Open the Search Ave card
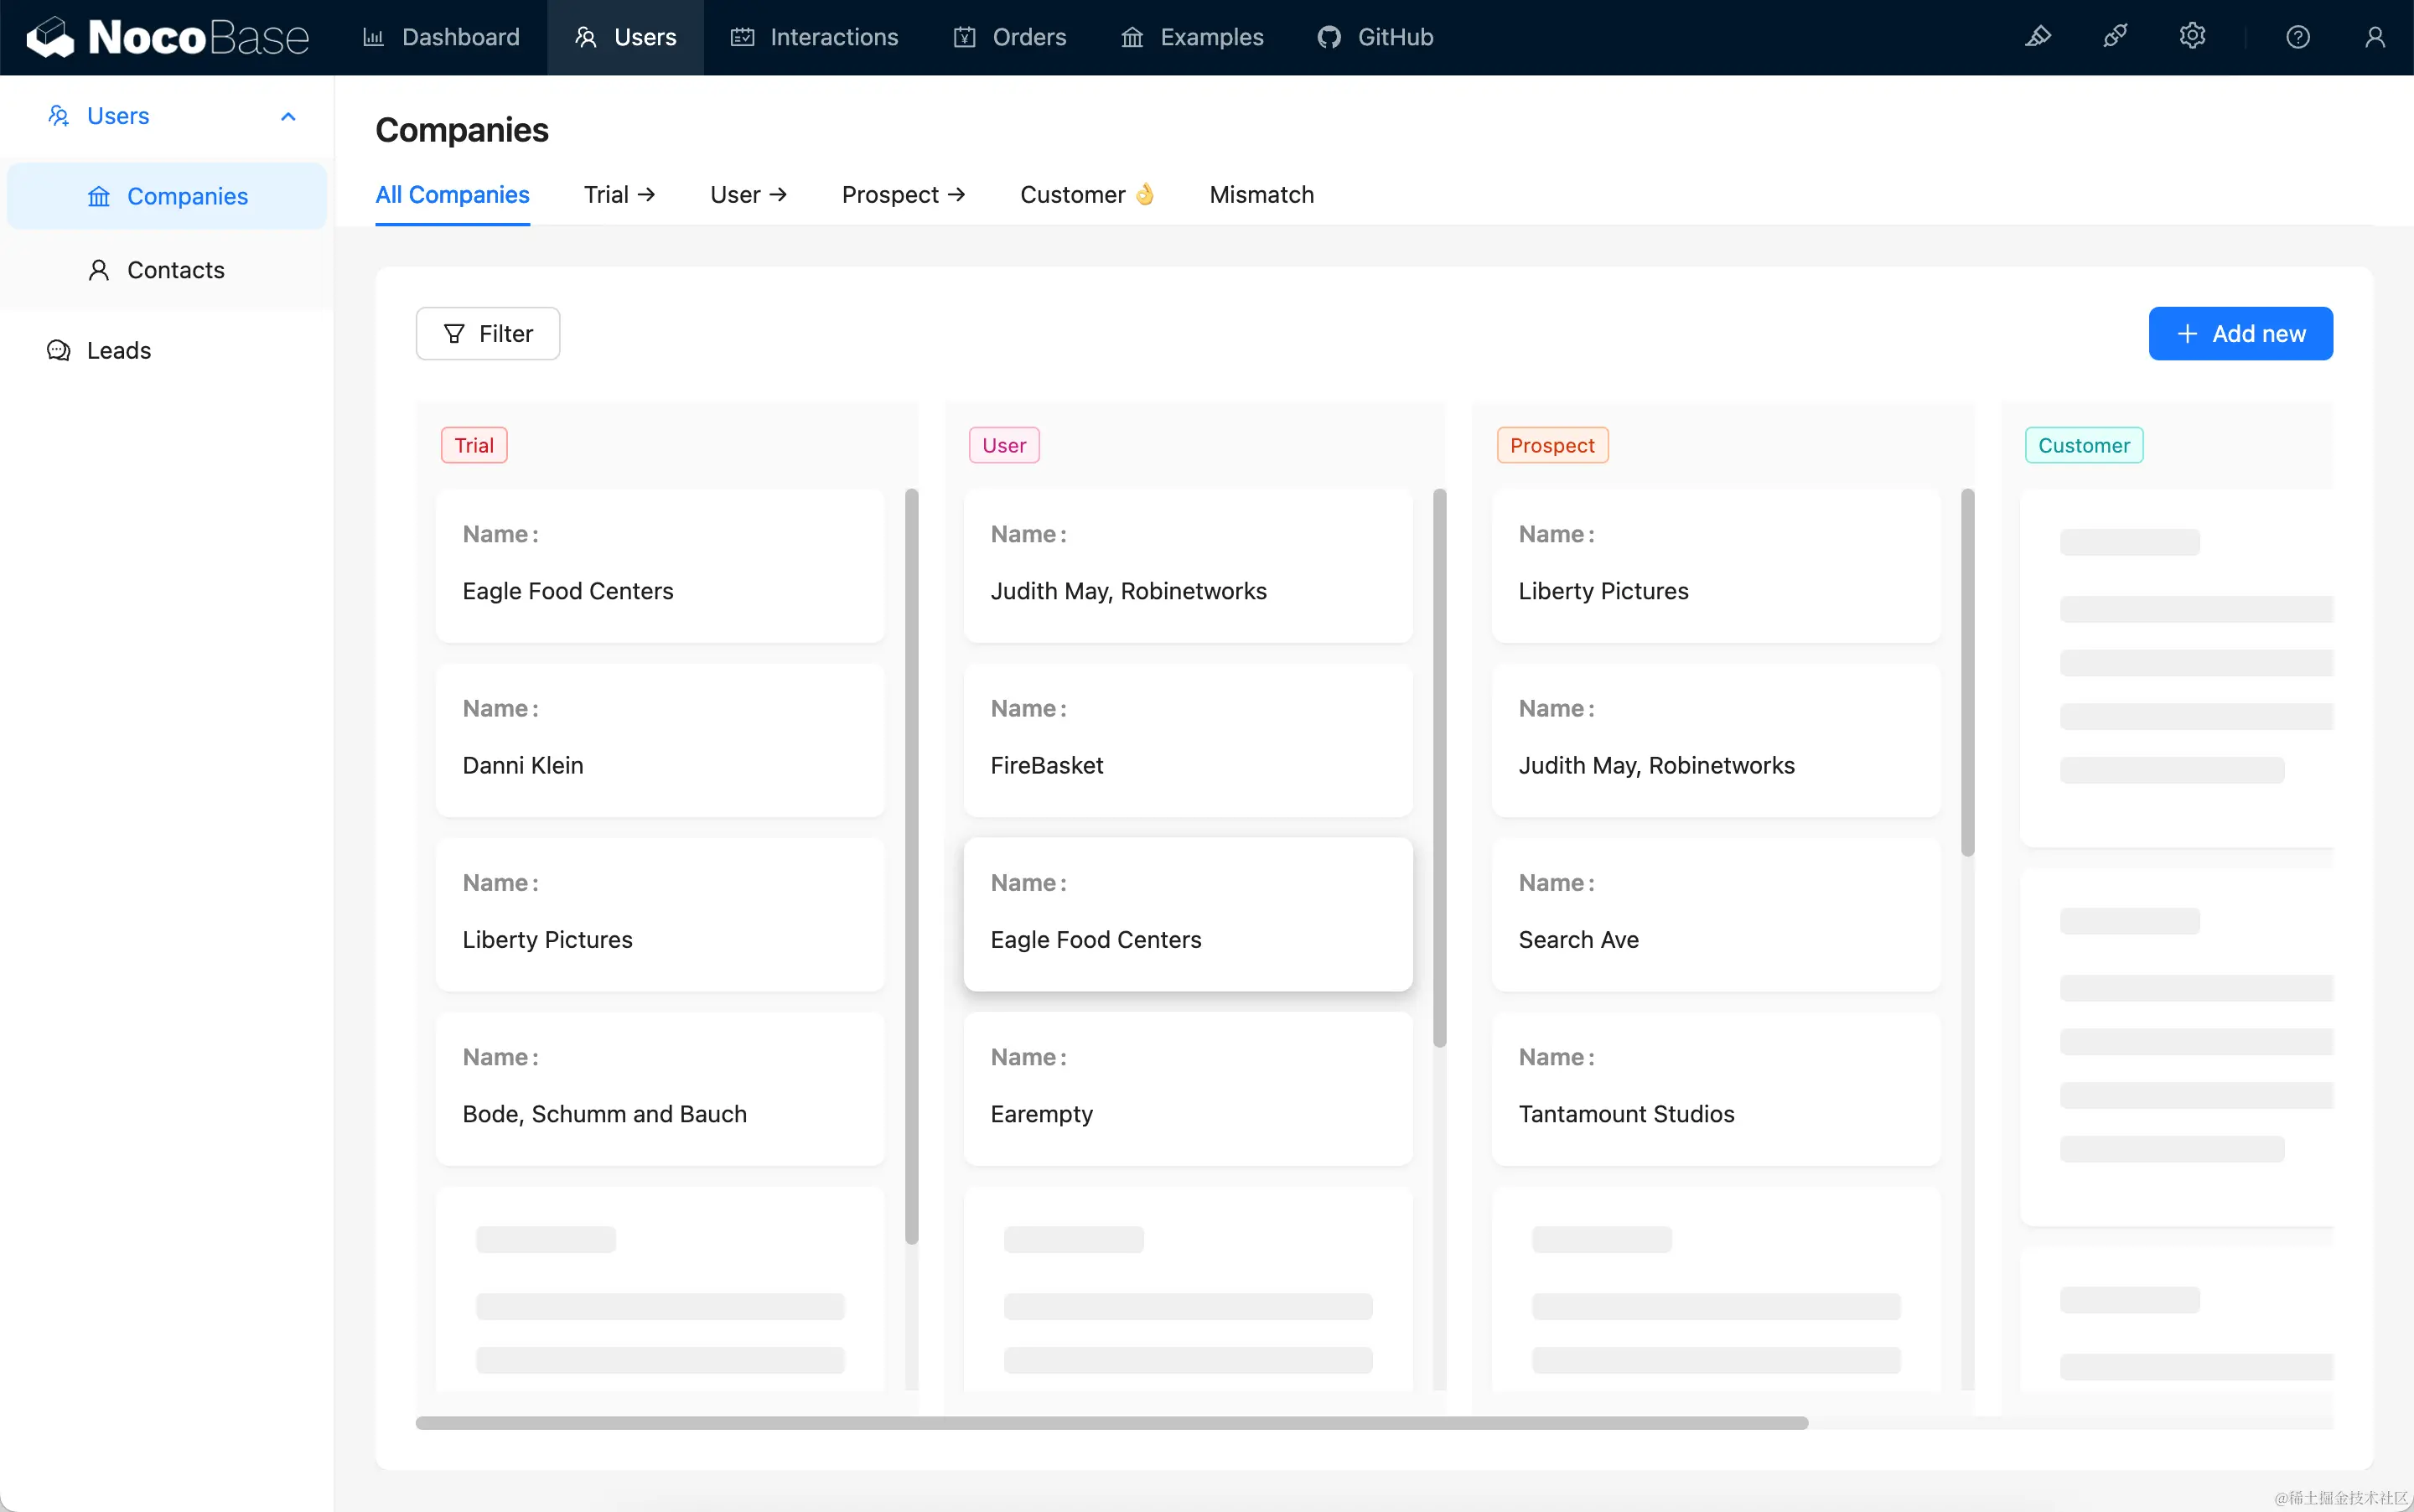The height and width of the screenshot is (1512, 2414). pos(1716,914)
